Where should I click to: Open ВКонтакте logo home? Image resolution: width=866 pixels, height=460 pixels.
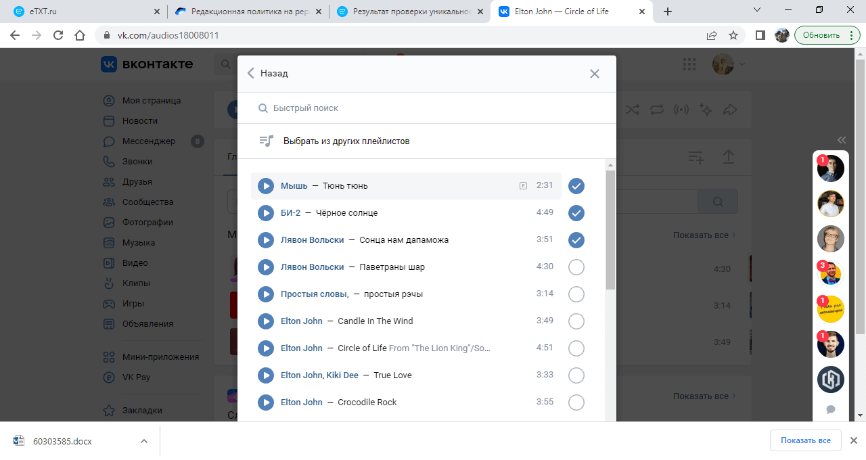[147, 65]
